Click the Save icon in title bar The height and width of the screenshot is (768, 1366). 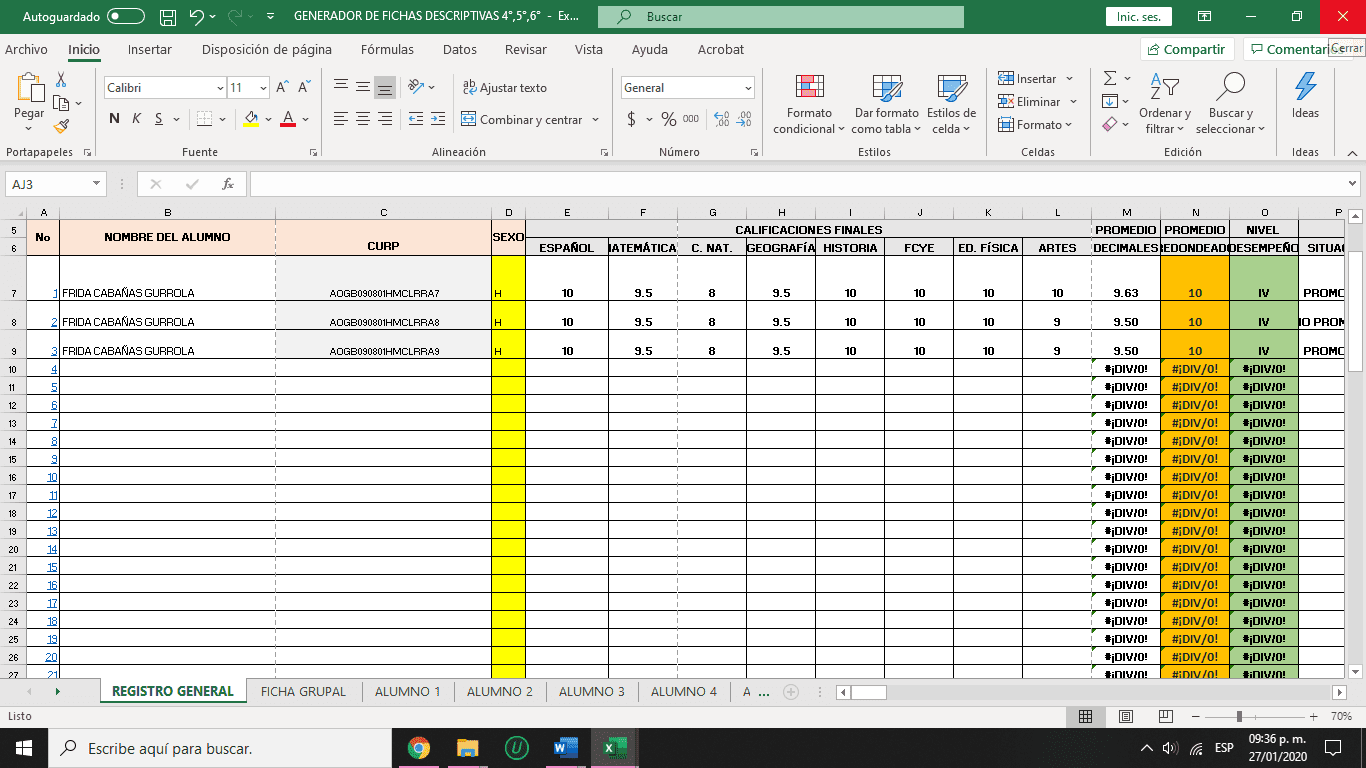pyautogui.click(x=168, y=17)
